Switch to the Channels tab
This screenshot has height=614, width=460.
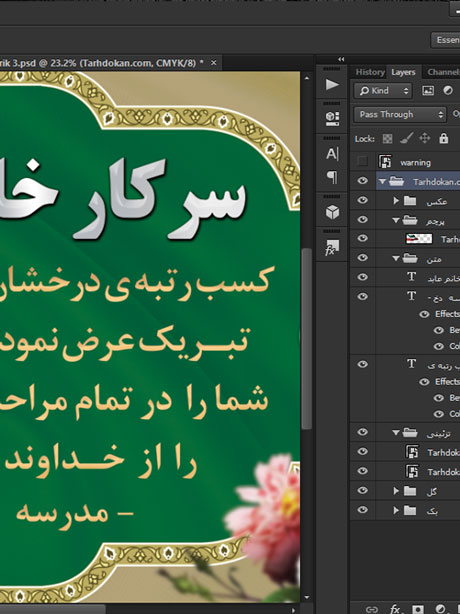coord(443,72)
